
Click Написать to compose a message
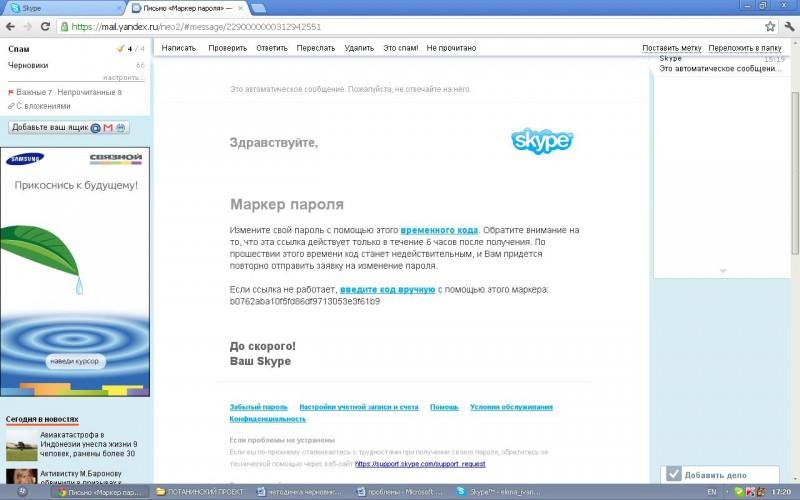click(179, 48)
